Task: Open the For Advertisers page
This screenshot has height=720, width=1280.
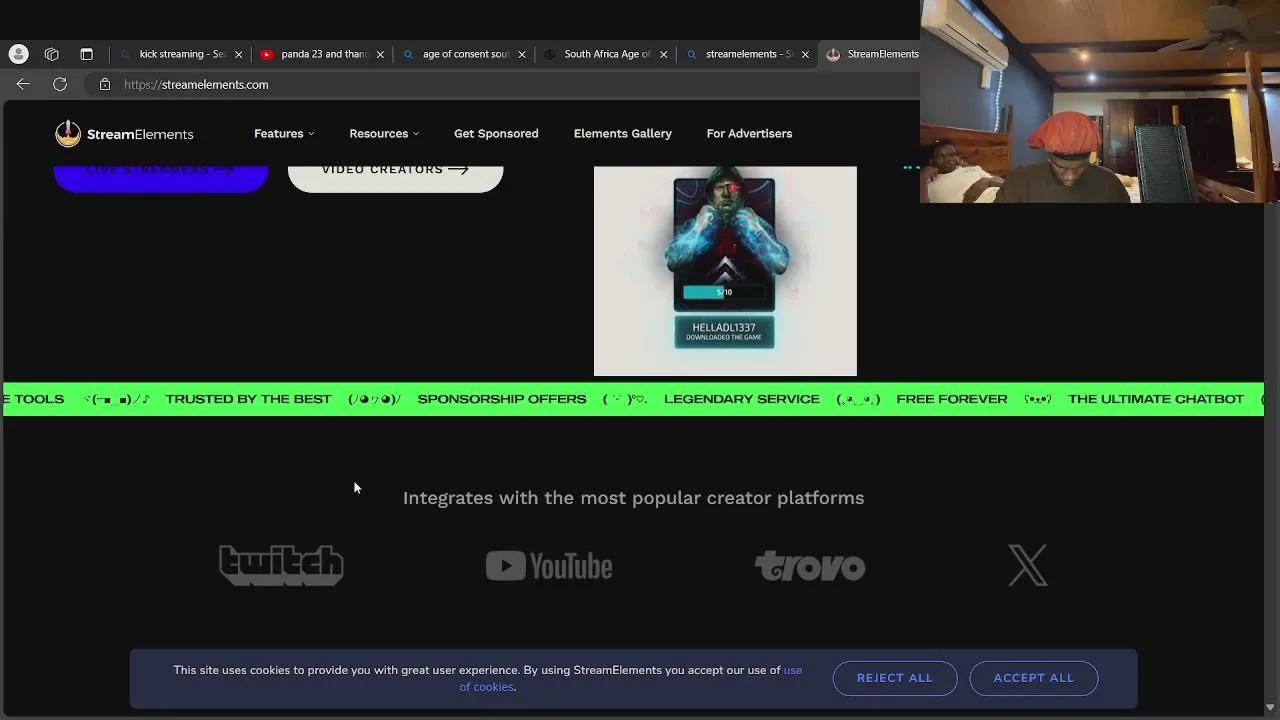Action: 749,133
